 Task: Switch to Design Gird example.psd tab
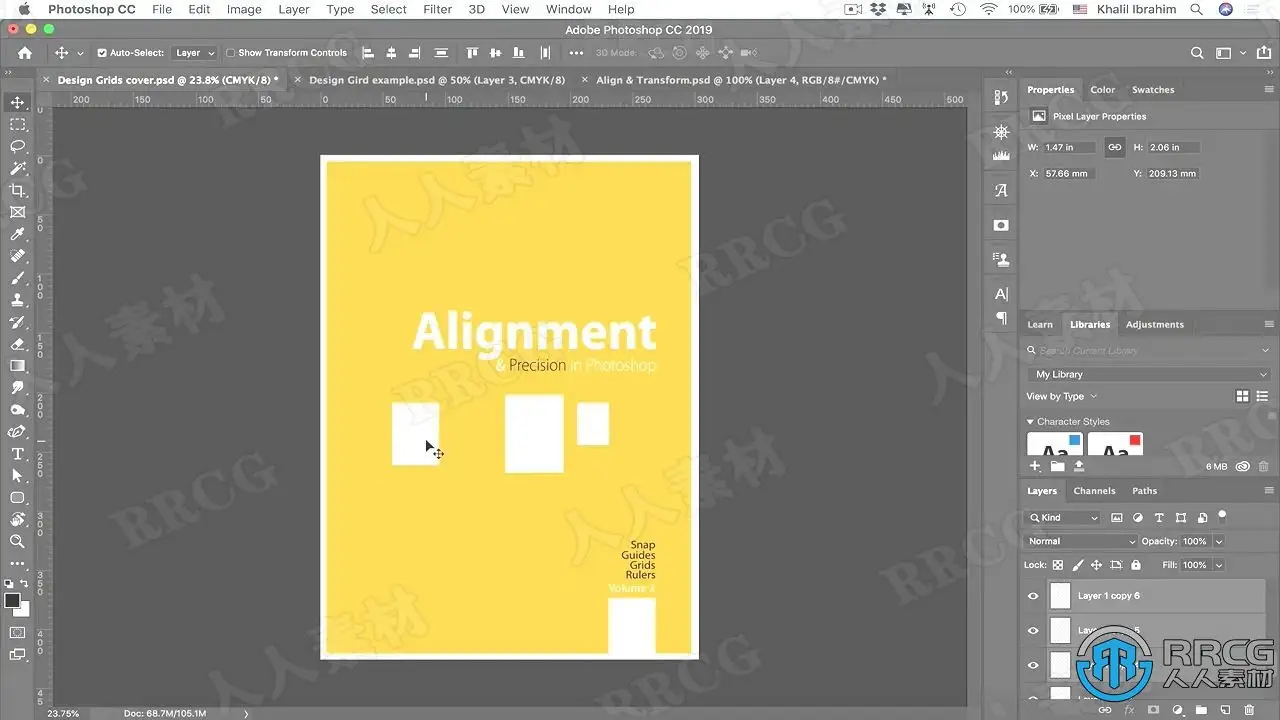coord(437,80)
